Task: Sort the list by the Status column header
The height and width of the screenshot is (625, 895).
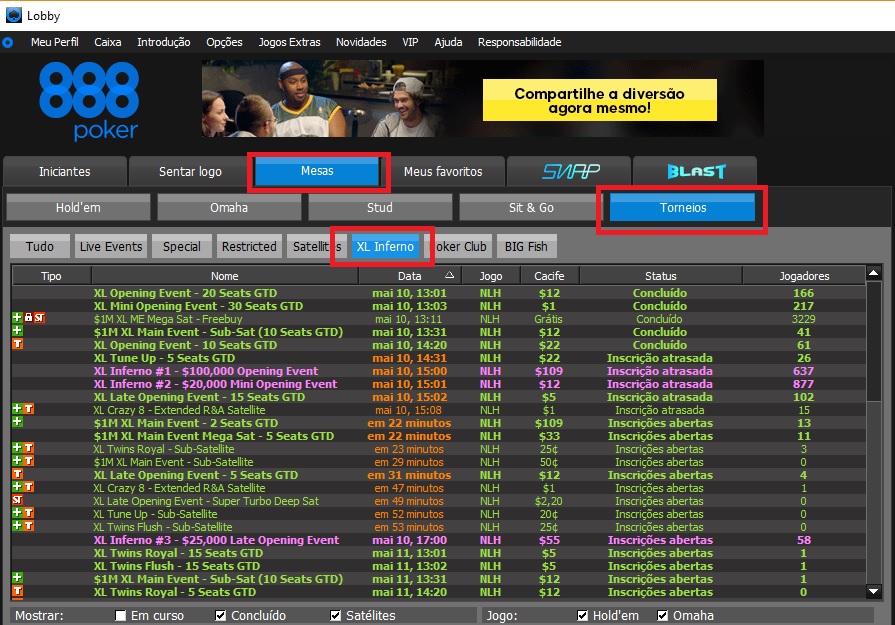Action: (x=660, y=276)
